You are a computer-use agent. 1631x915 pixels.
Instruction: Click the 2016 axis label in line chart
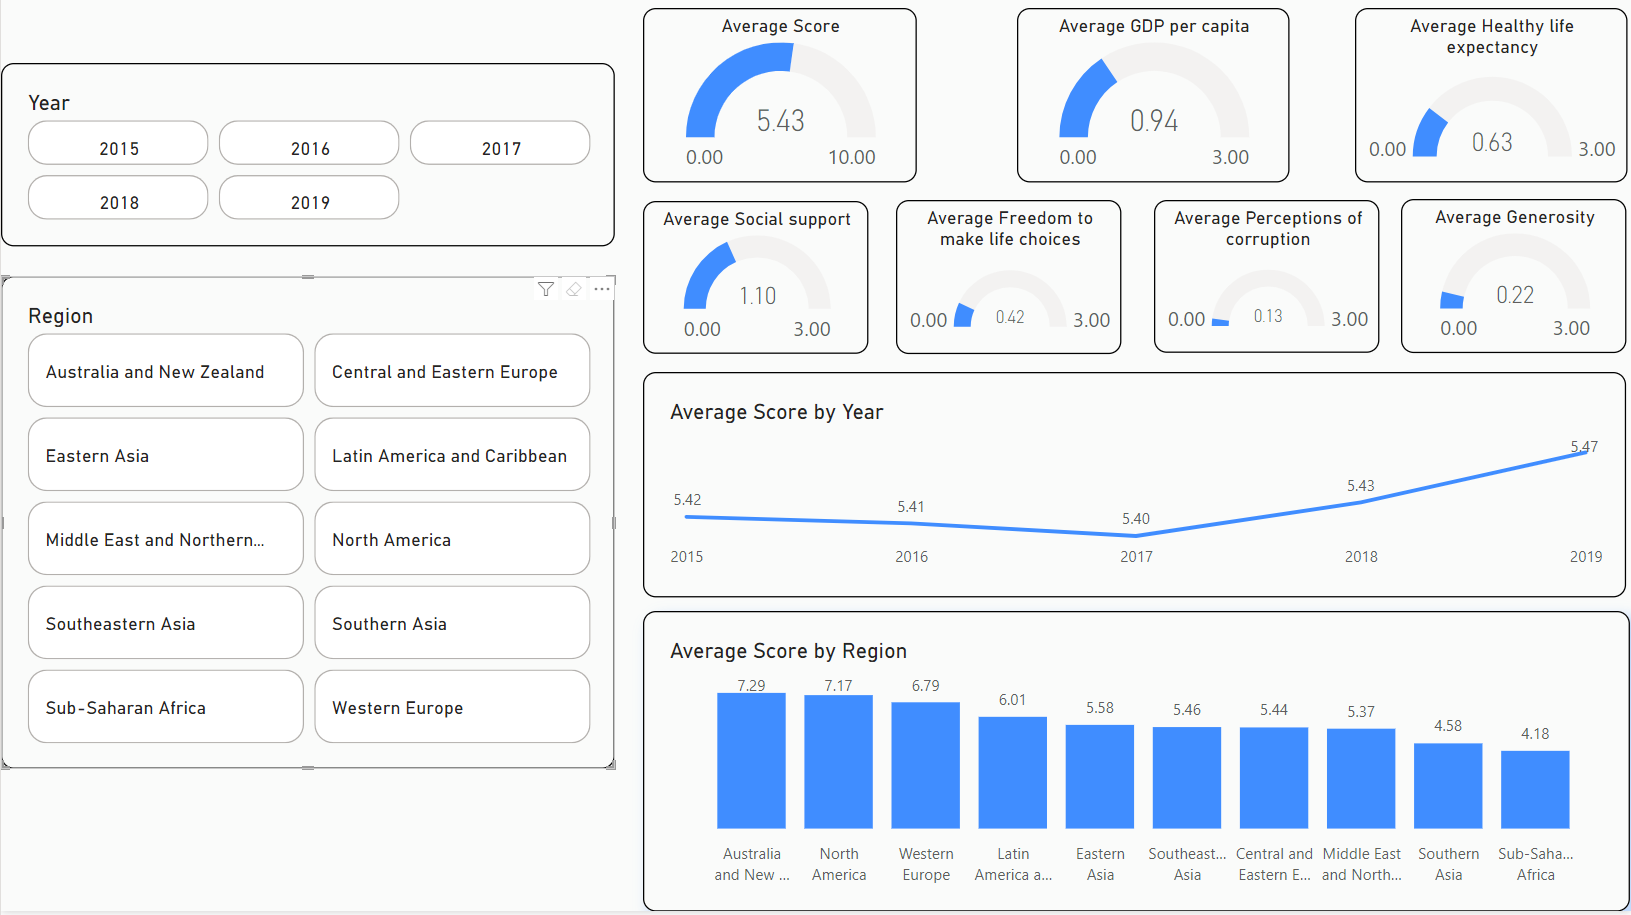pos(911,557)
